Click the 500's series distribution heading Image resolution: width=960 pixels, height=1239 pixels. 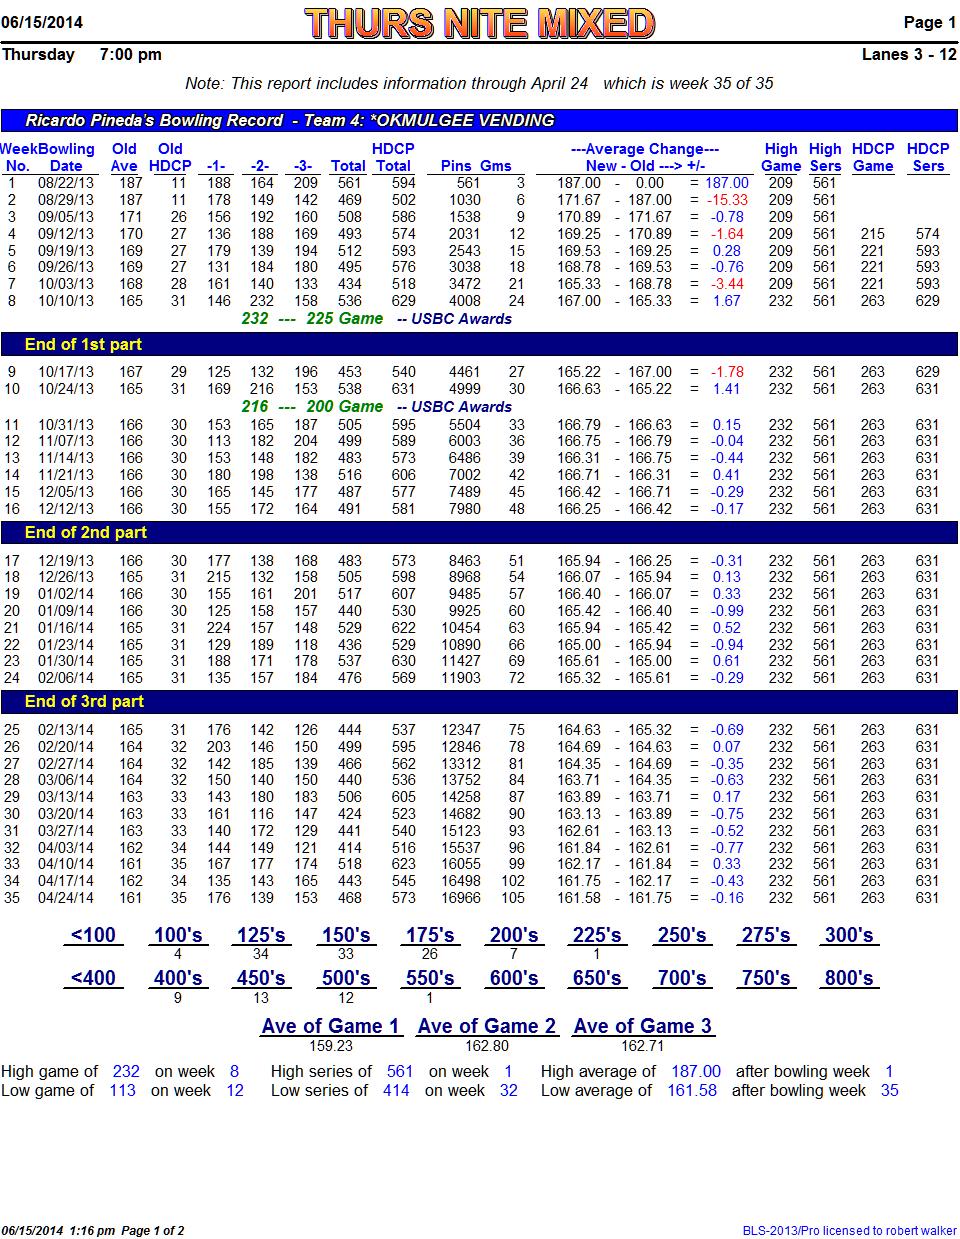[x=346, y=979]
